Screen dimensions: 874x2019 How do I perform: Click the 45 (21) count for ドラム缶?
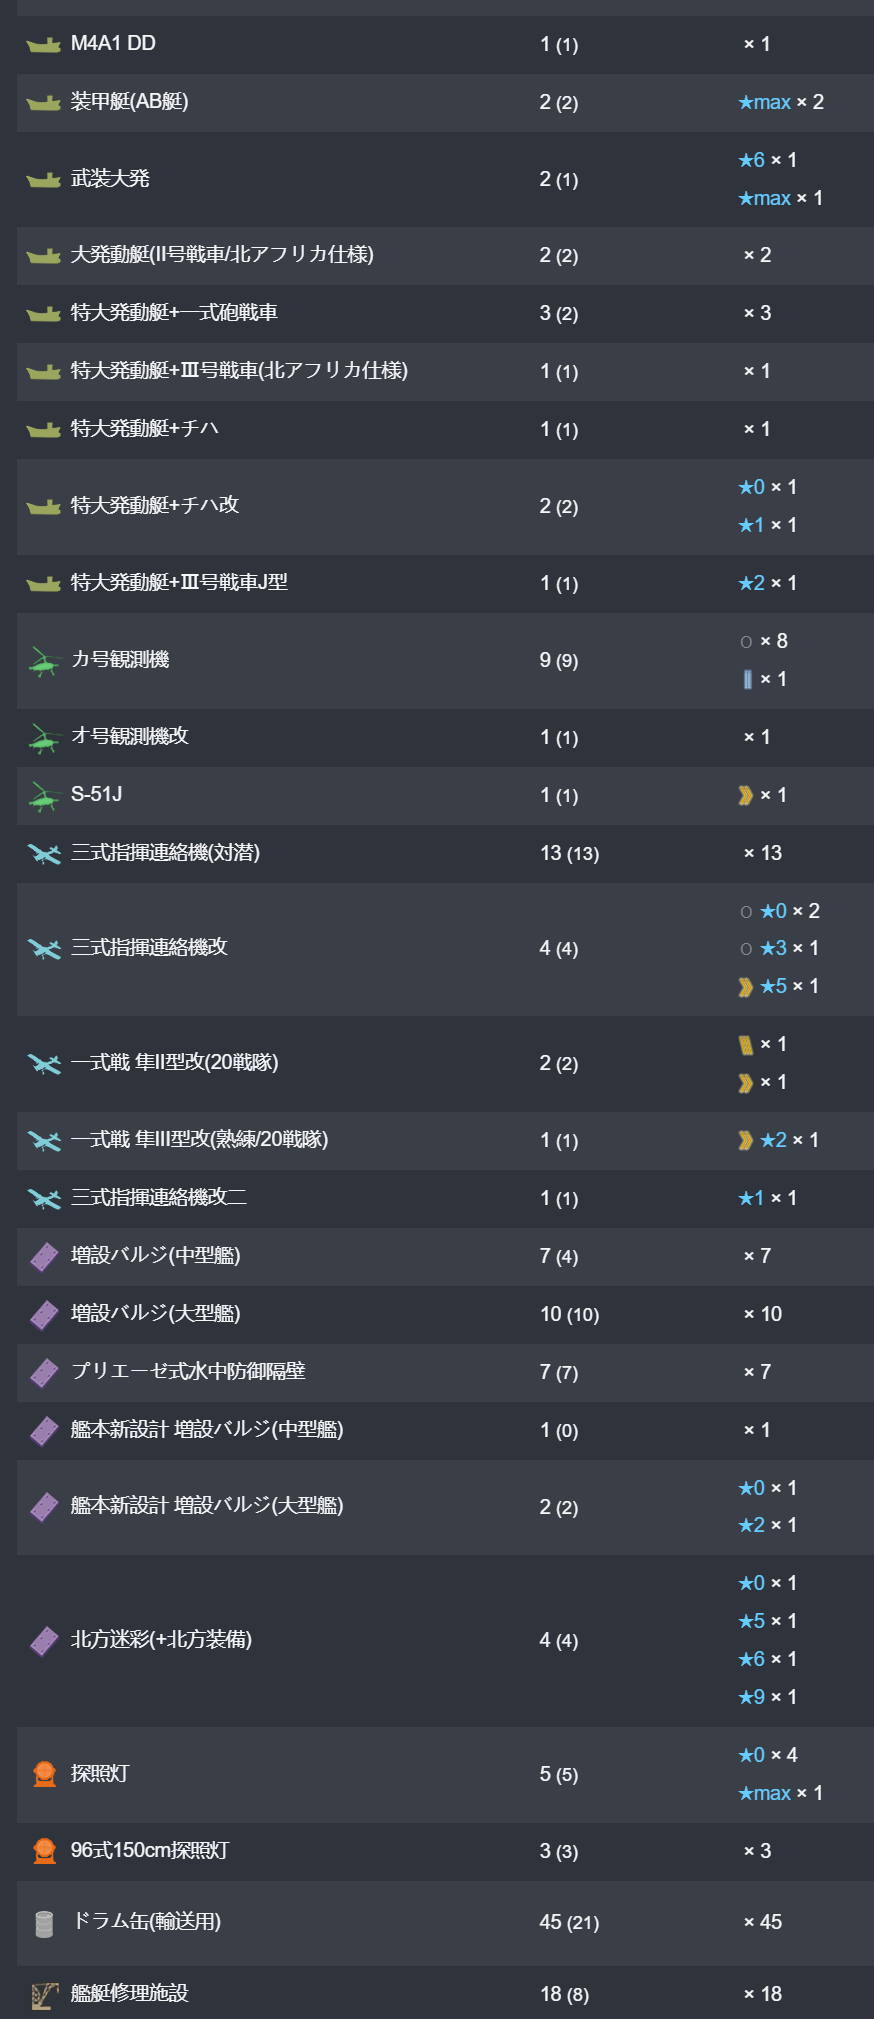pos(569,1923)
